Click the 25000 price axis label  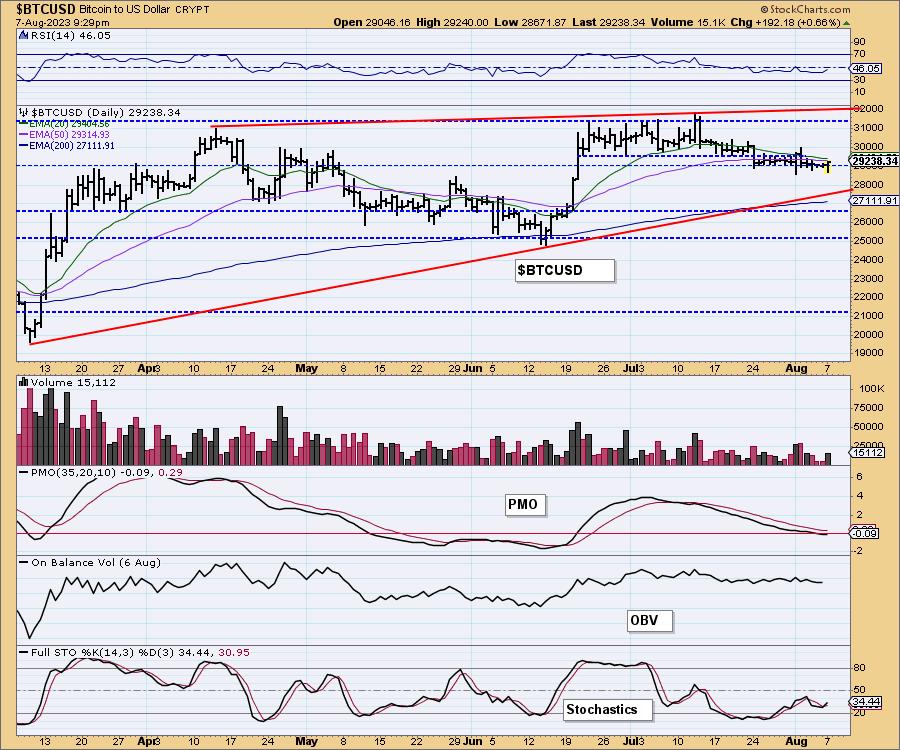[x=868, y=240]
